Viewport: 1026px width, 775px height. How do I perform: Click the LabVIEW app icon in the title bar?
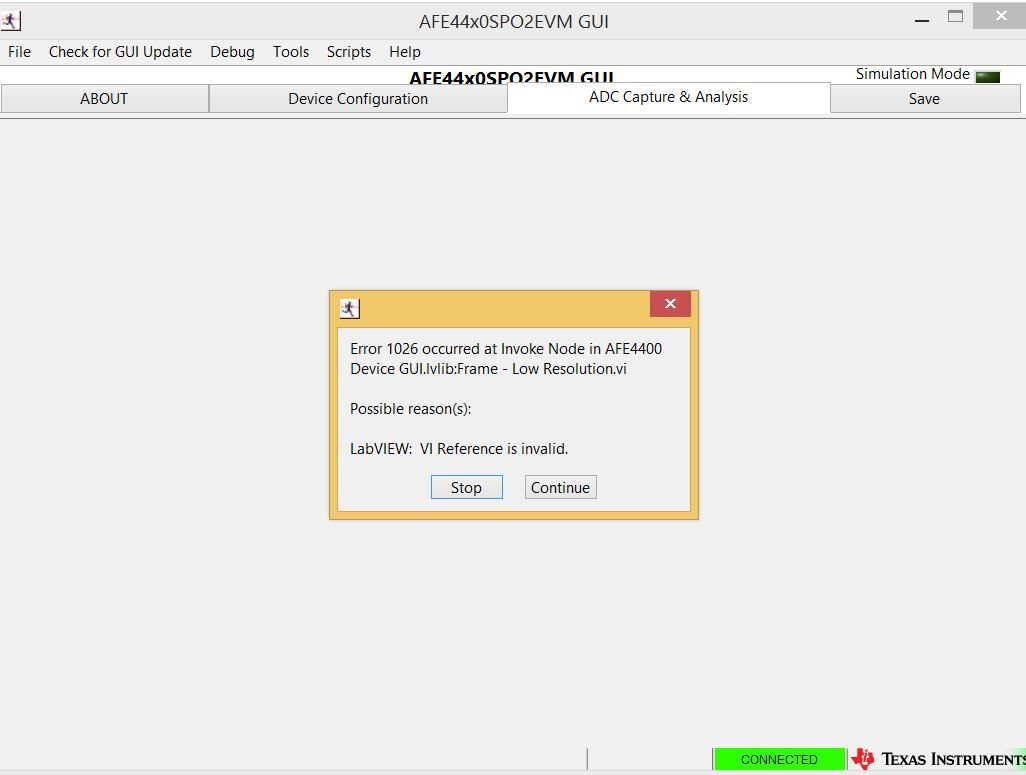(x=10, y=21)
